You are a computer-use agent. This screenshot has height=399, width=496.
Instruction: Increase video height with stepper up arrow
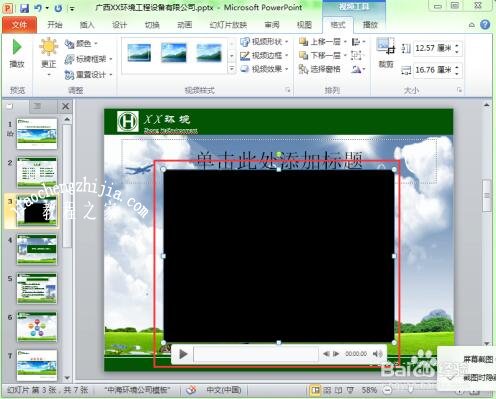tap(457, 45)
